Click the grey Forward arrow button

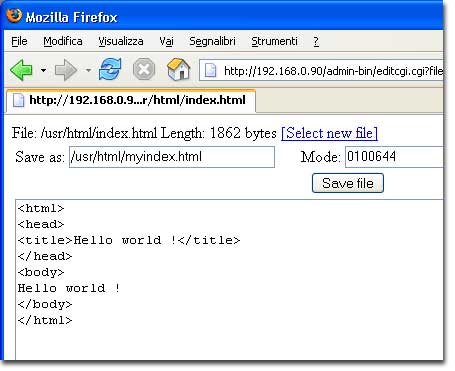[x=66, y=70]
